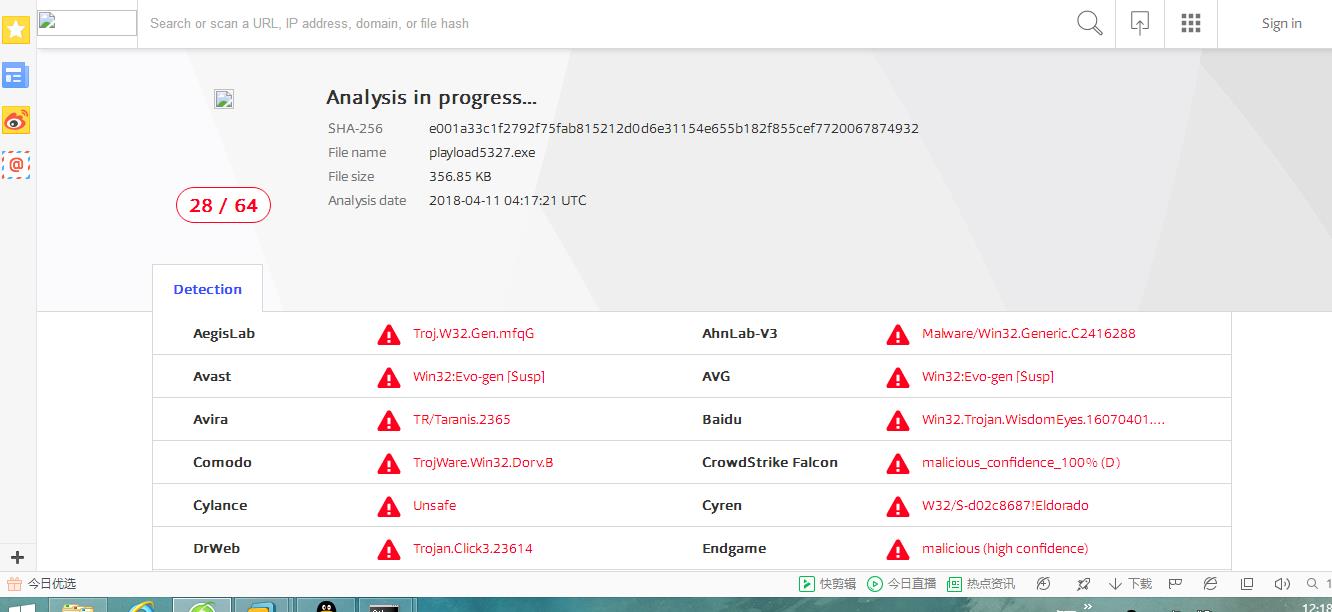Click the lightning accelerator status bar icon
The height and width of the screenshot is (612, 1332).
tap(1044, 583)
